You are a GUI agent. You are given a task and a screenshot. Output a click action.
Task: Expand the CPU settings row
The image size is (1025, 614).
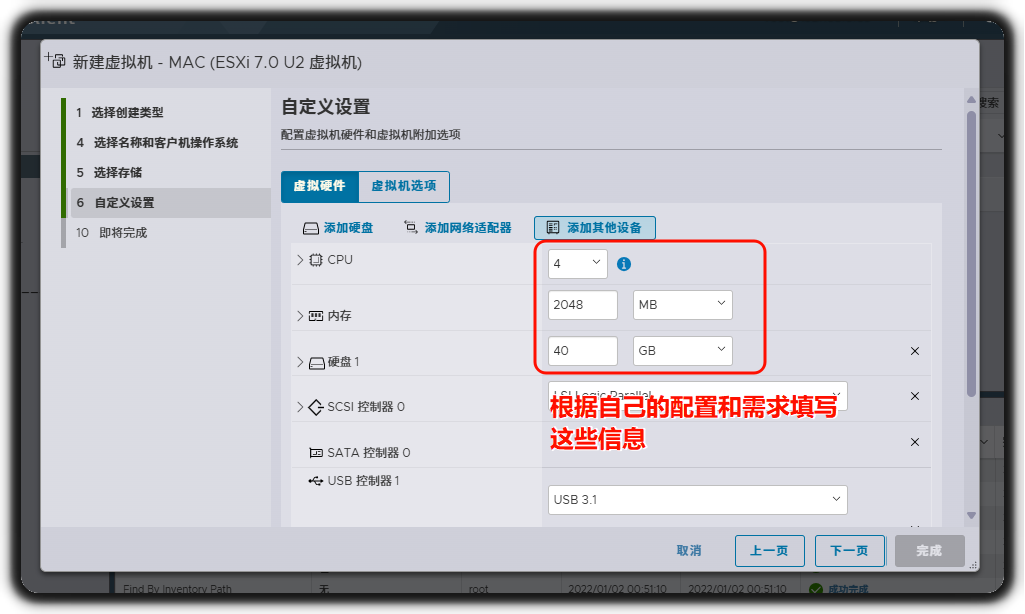pyautogui.click(x=300, y=260)
